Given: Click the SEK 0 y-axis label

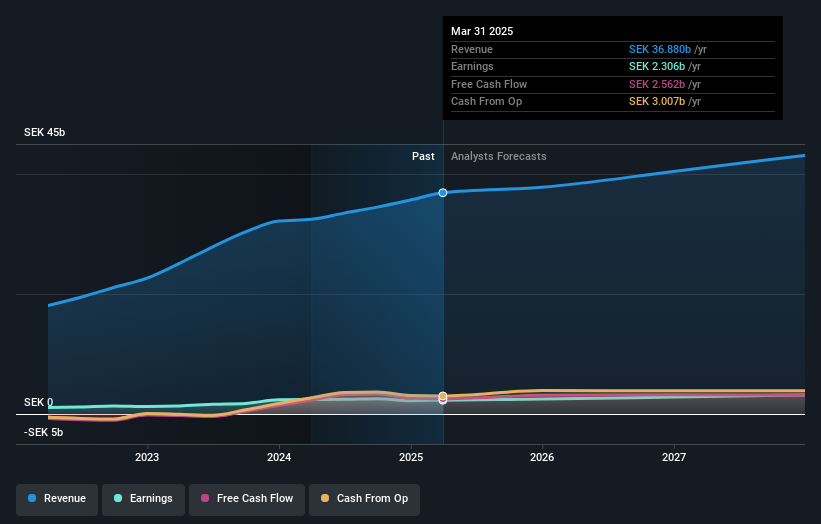Looking at the screenshot, I should tap(38, 403).
